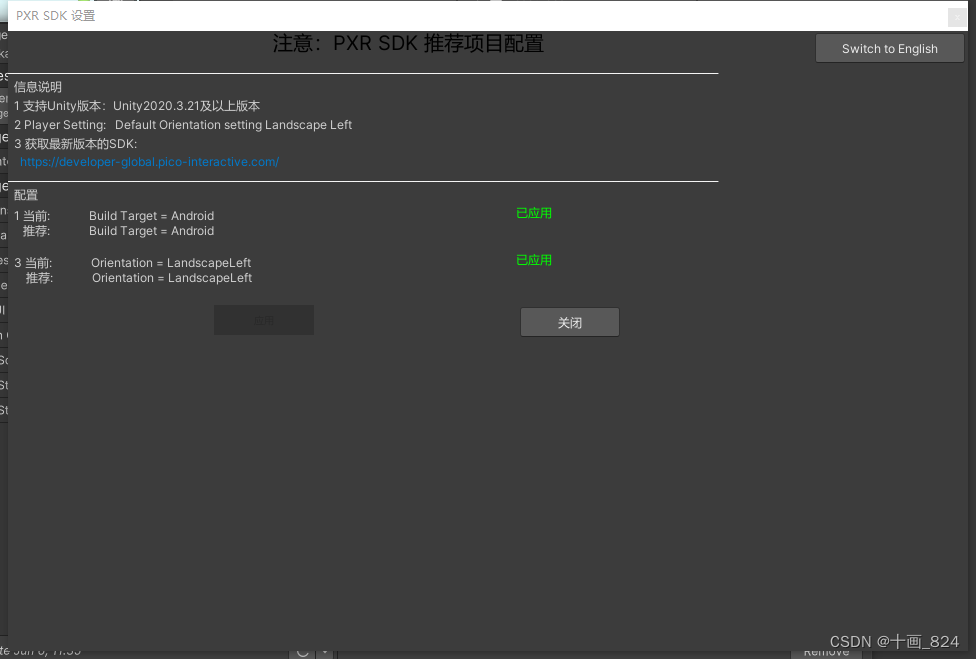Click the PXR SDK 设置 window title

point(55,16)
